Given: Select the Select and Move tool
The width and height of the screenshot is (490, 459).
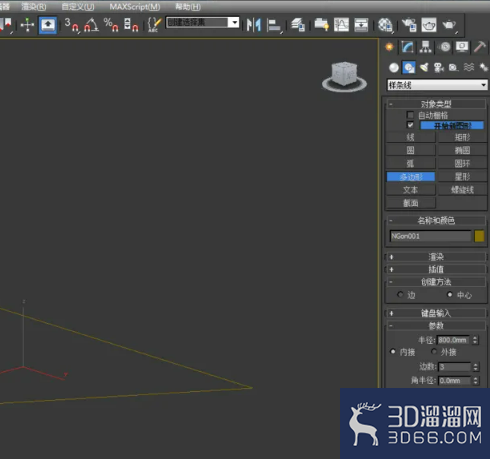Looking at the screenshot, I should [27, 25].
